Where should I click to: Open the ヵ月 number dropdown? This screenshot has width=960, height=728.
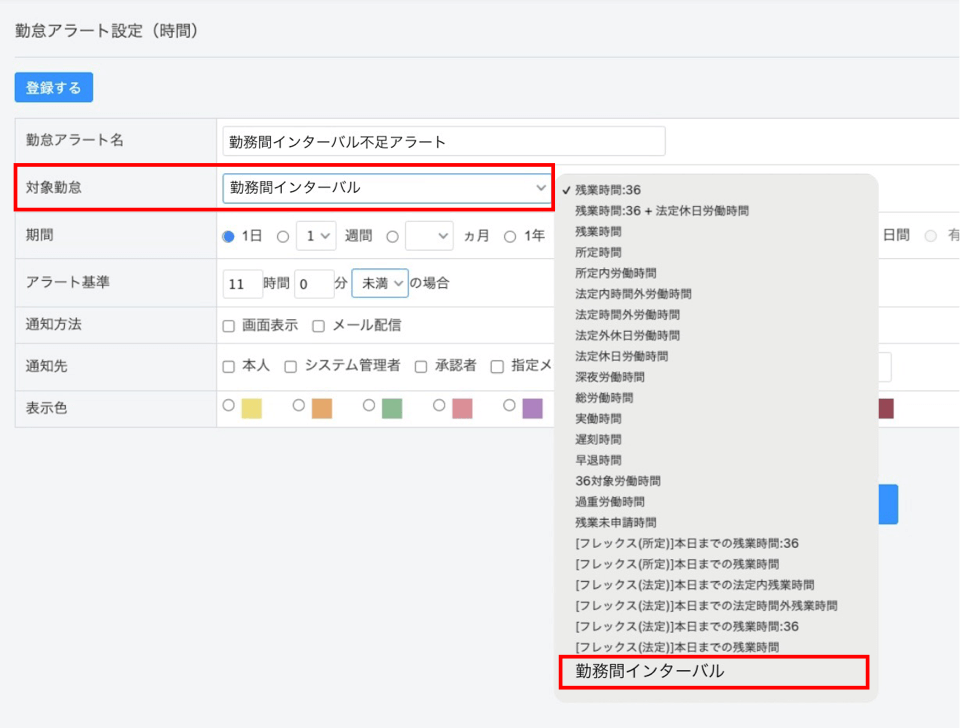pos(429,236)
